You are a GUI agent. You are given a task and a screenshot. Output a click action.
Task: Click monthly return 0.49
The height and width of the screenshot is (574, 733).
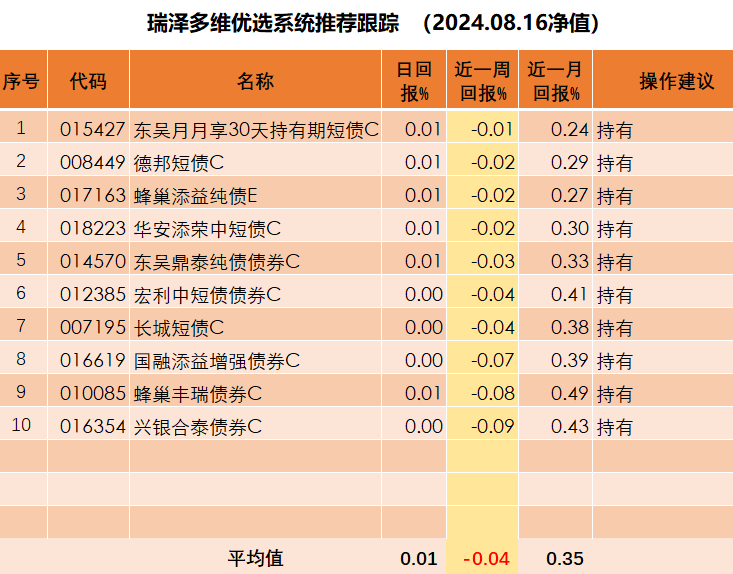[569, 393]
